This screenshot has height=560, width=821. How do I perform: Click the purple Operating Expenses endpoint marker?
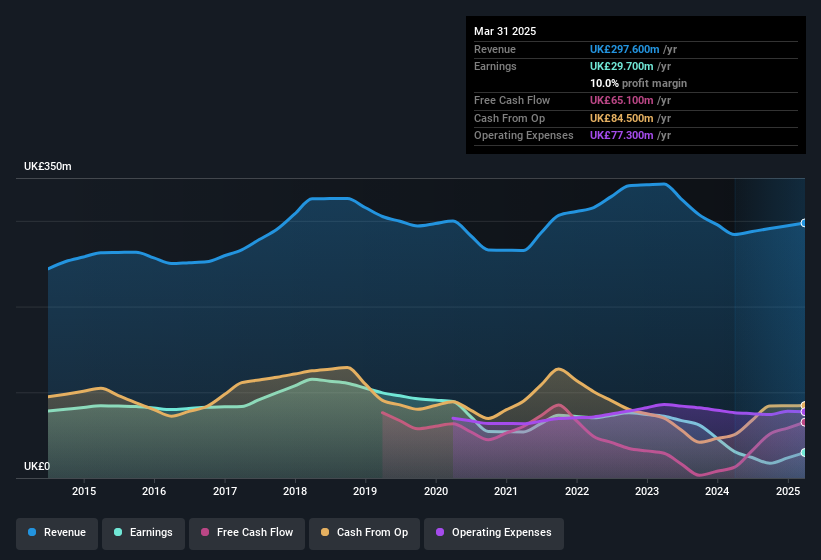804,412
